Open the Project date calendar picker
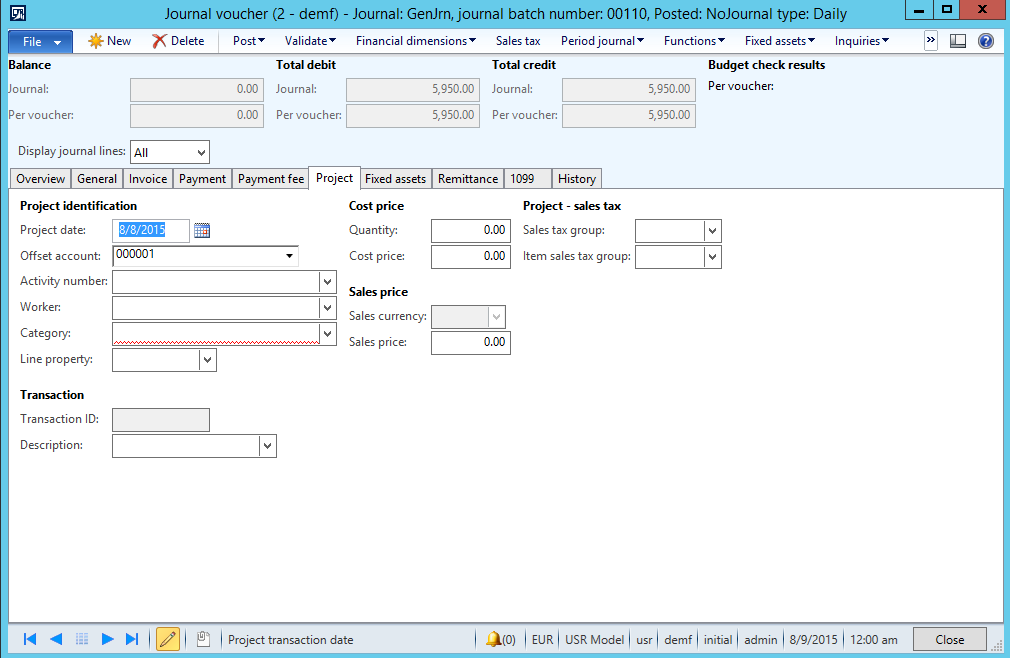 pos(202,230)
